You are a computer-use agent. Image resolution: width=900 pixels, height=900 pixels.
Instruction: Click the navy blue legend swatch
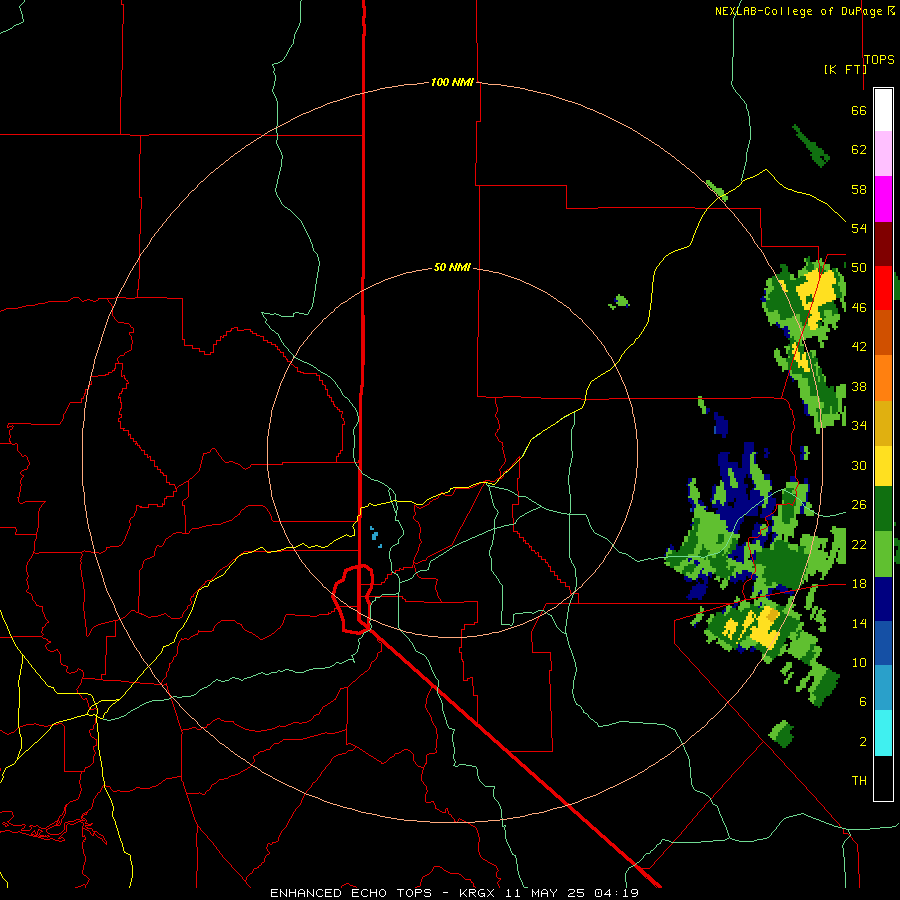(883, 599)
